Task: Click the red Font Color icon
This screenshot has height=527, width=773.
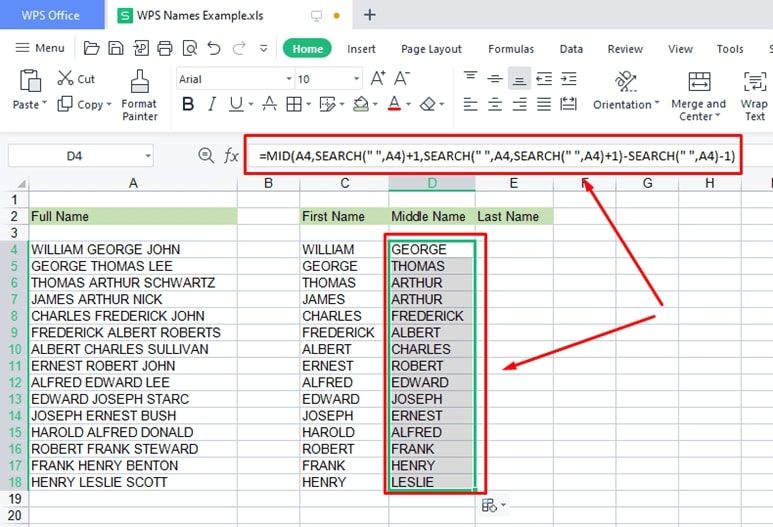Action: [x=394, y=104]
